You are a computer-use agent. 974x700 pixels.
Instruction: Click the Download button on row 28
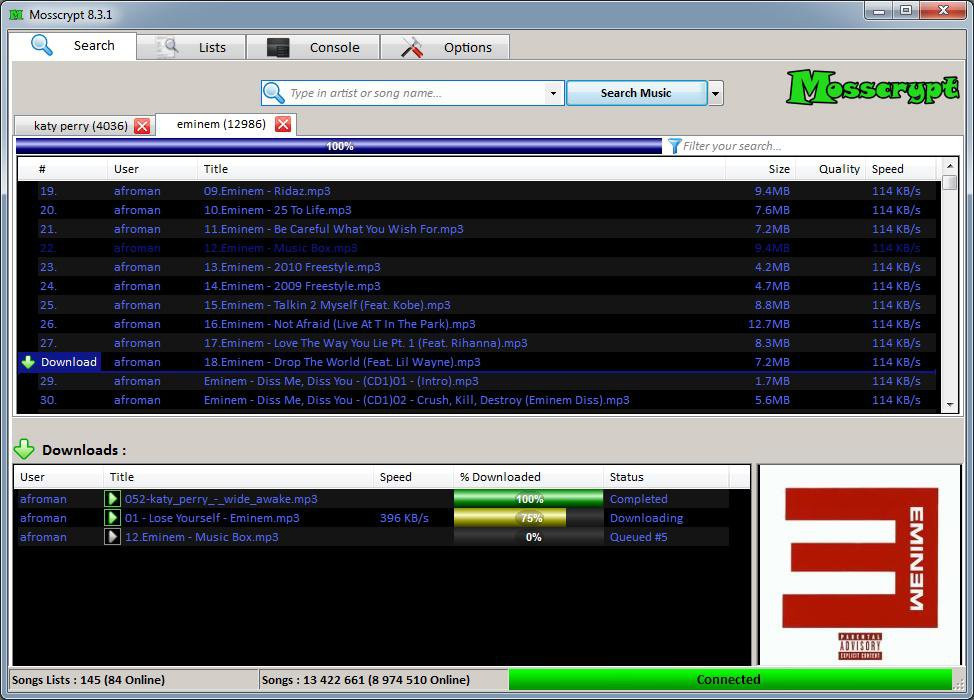pyautogui.click(x=58, y=362)
